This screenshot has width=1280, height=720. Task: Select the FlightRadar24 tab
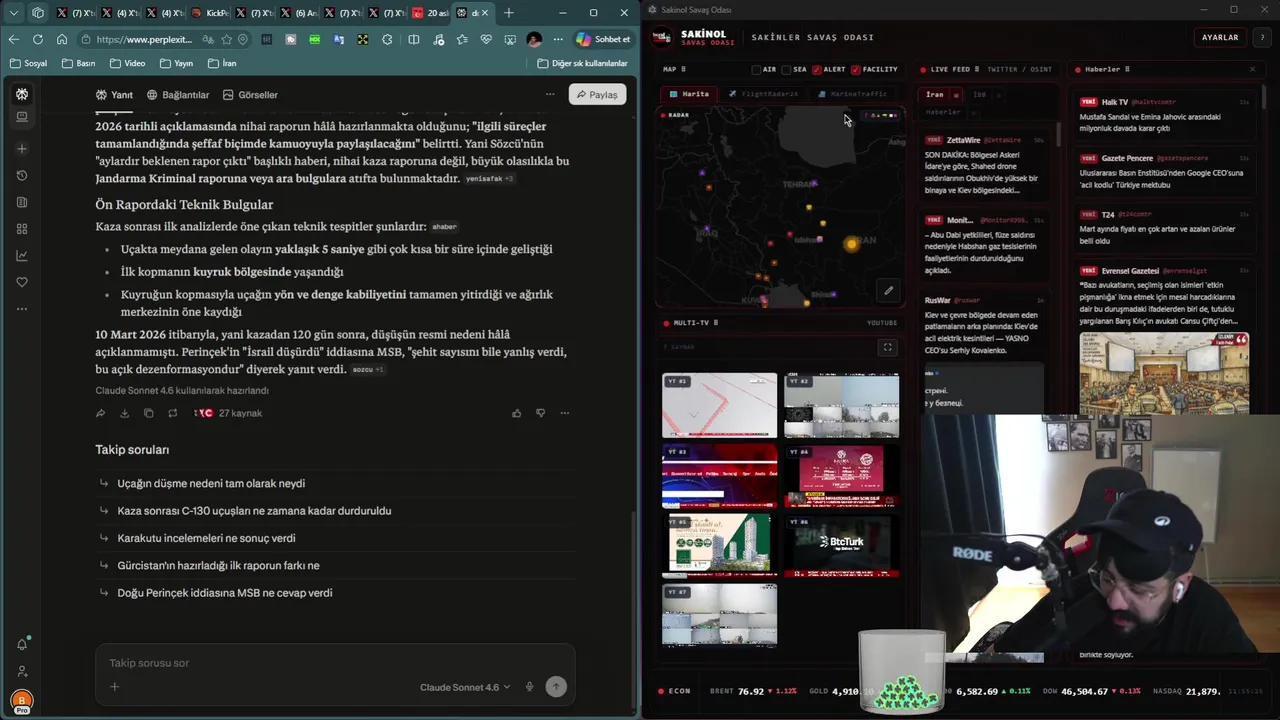[763, 94]
